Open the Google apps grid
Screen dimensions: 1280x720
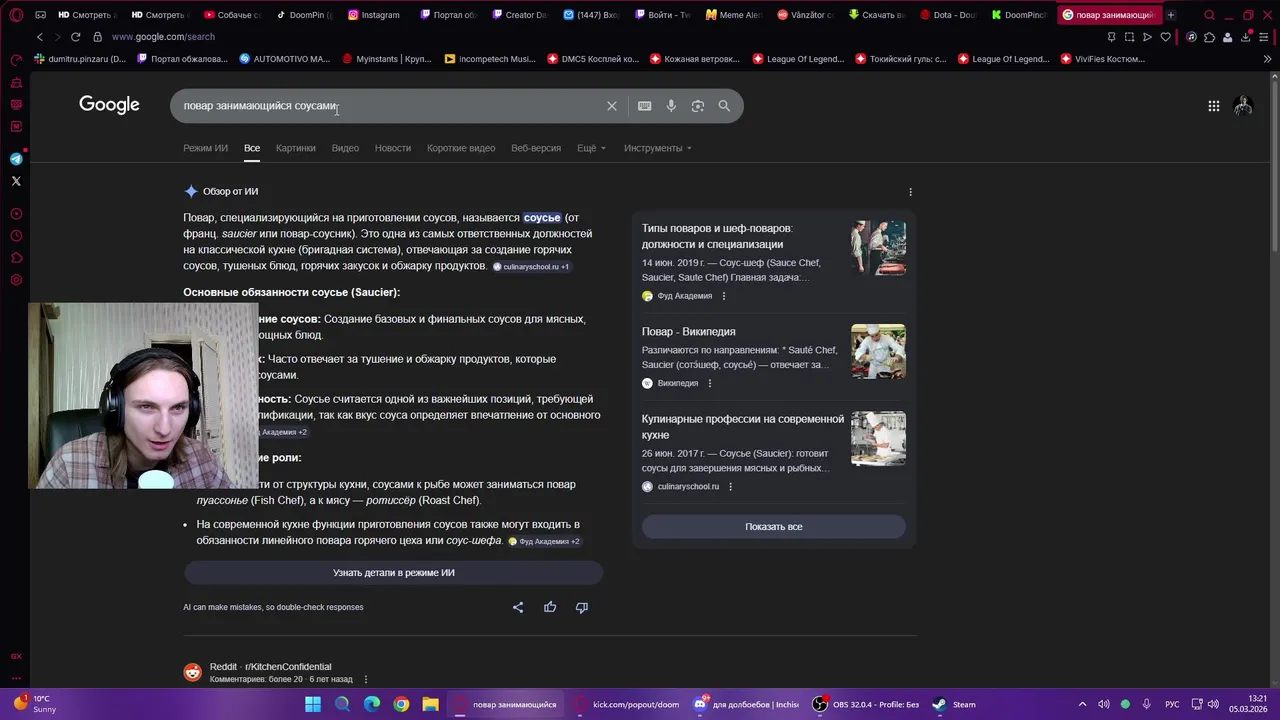pos(1213,106)
